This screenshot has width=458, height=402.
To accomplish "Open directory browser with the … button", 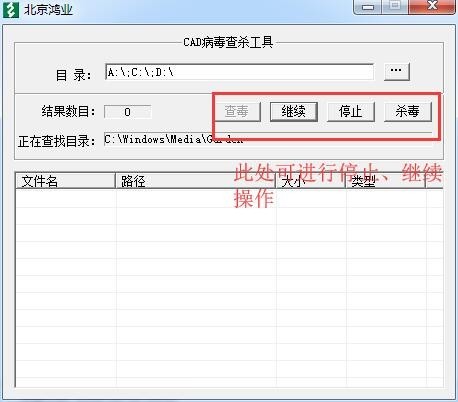I will tap(396, 71).
